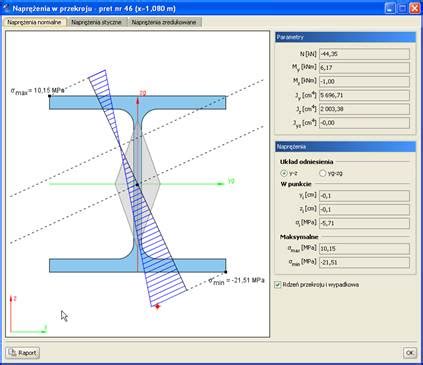Image resolution: width=423 pixels, height=365 pixels.
Task: Toggle Rdzeń przekroju i wypadkowa checkbox
Action: [278, 285]
